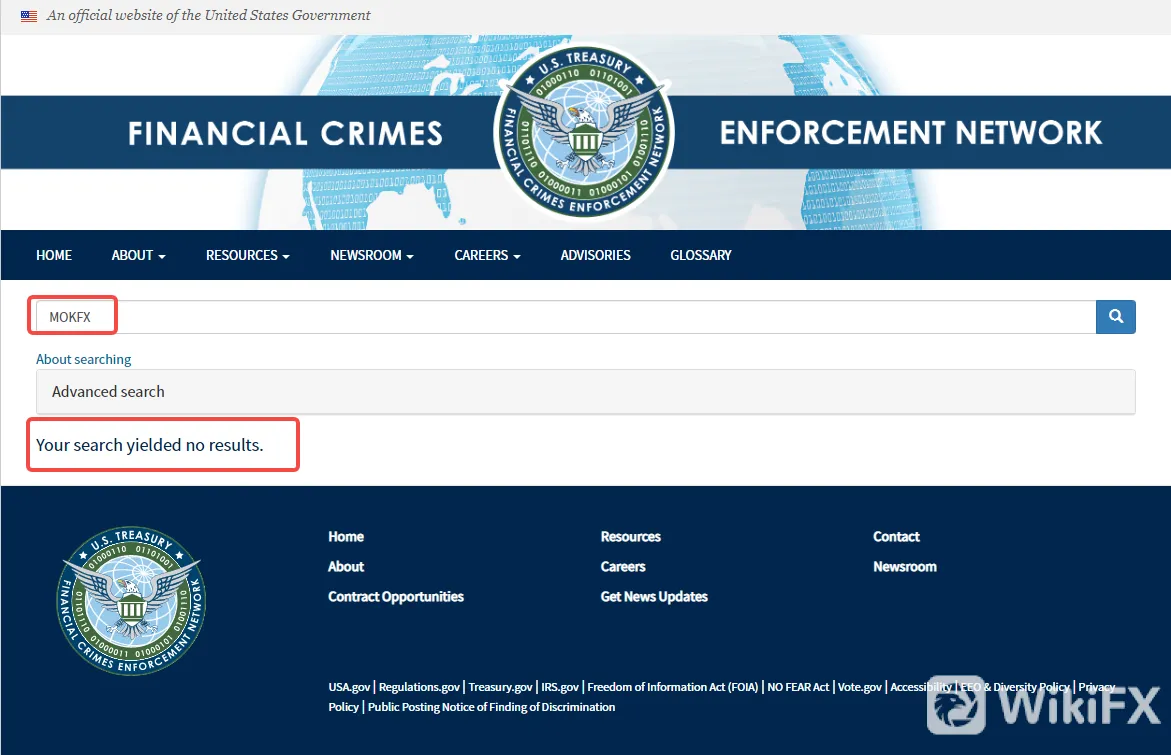Open the Vote.gov footer link
Image resolution: width=1171 pixels, height=755 pixels.
coord(860,687)
